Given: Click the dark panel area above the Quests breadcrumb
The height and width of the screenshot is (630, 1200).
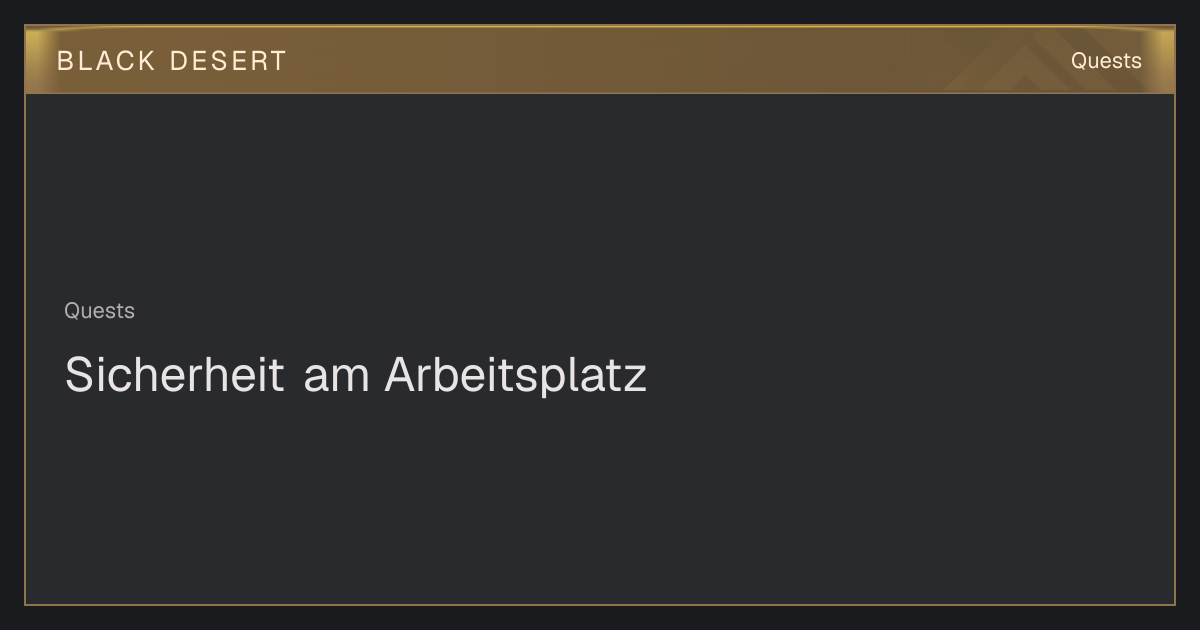Looking at the screenshot, I should click(x=600, y=190).
